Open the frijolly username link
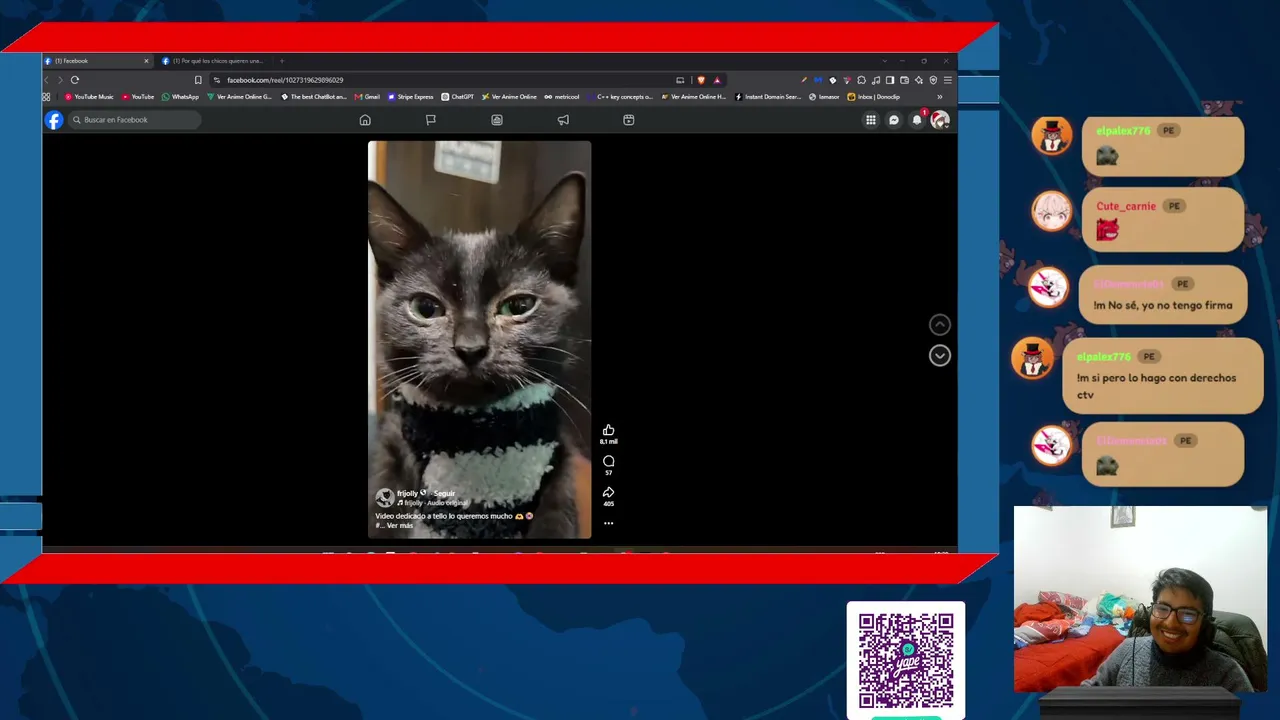 pyautogui.click(x=407, y=493)
